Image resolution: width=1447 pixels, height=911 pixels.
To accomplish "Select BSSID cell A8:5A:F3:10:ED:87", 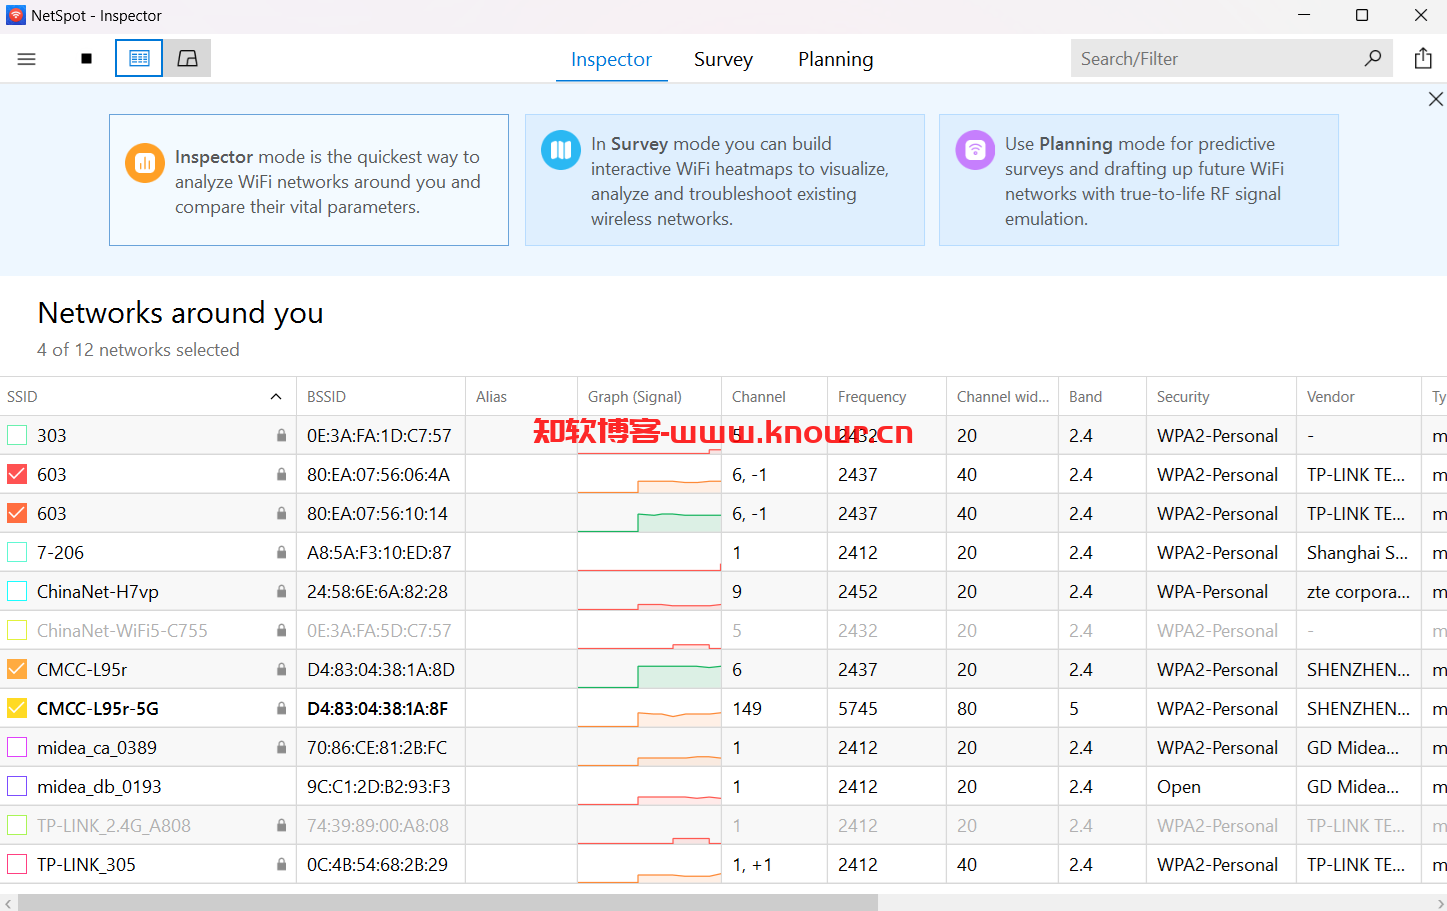I will [379, 552].
